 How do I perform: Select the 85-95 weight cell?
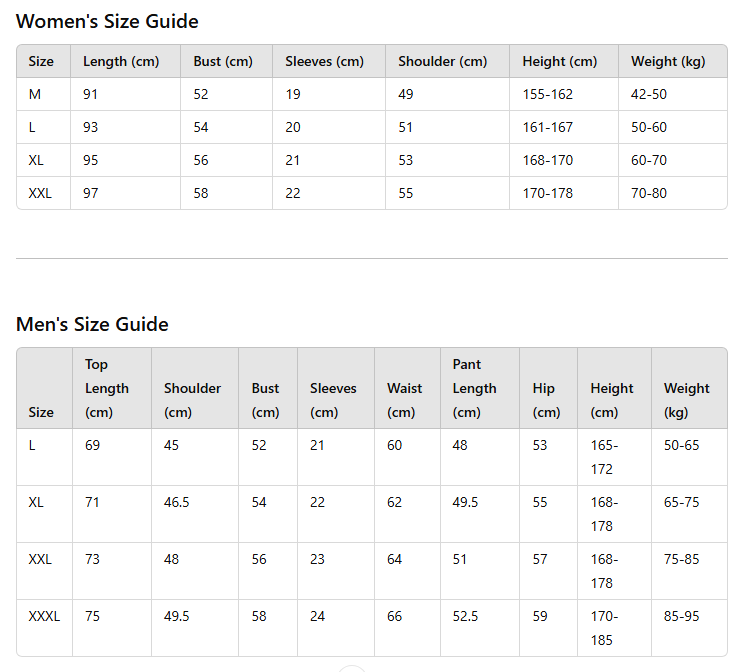pos(681,616)
